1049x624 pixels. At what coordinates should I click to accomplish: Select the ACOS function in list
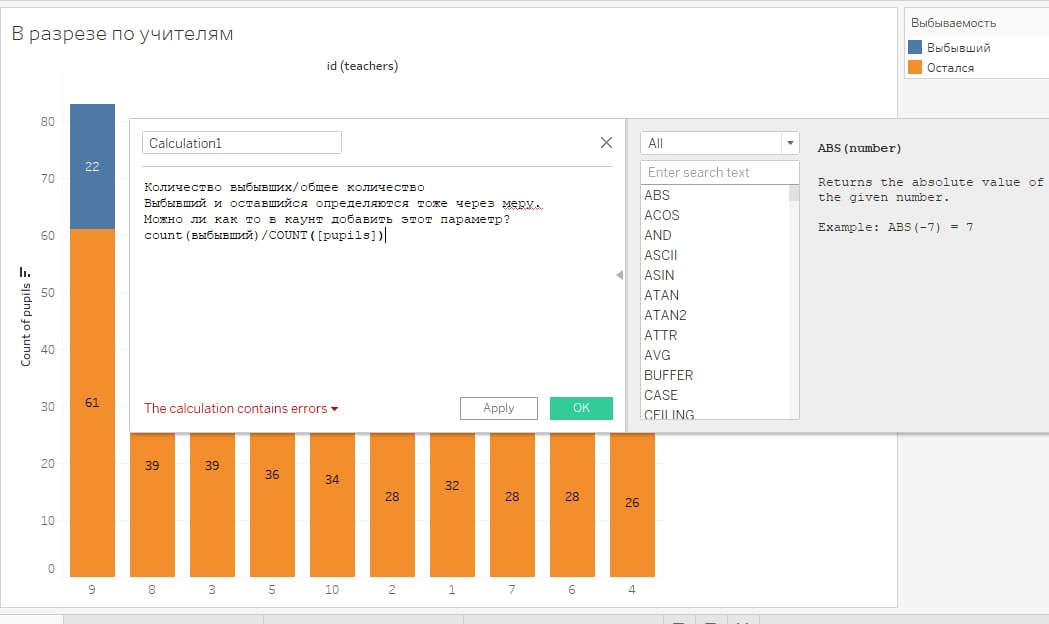[x=661, y=215]
